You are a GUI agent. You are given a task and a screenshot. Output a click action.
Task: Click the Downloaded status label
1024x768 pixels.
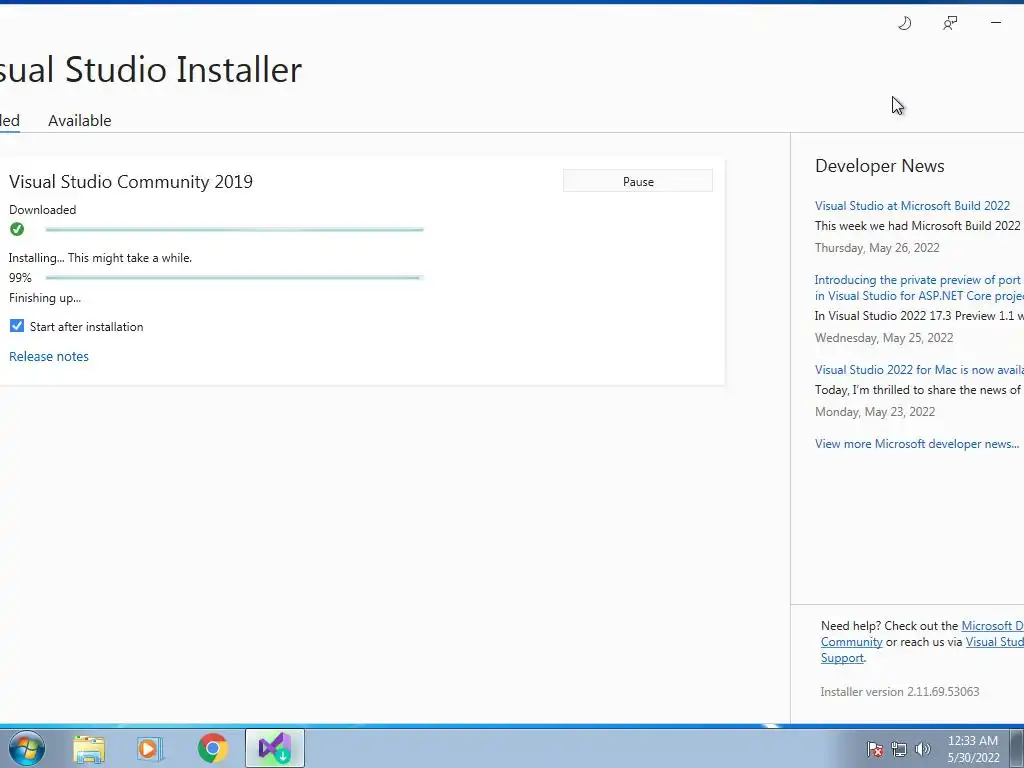pyautogui.click(x=42, y=210)
